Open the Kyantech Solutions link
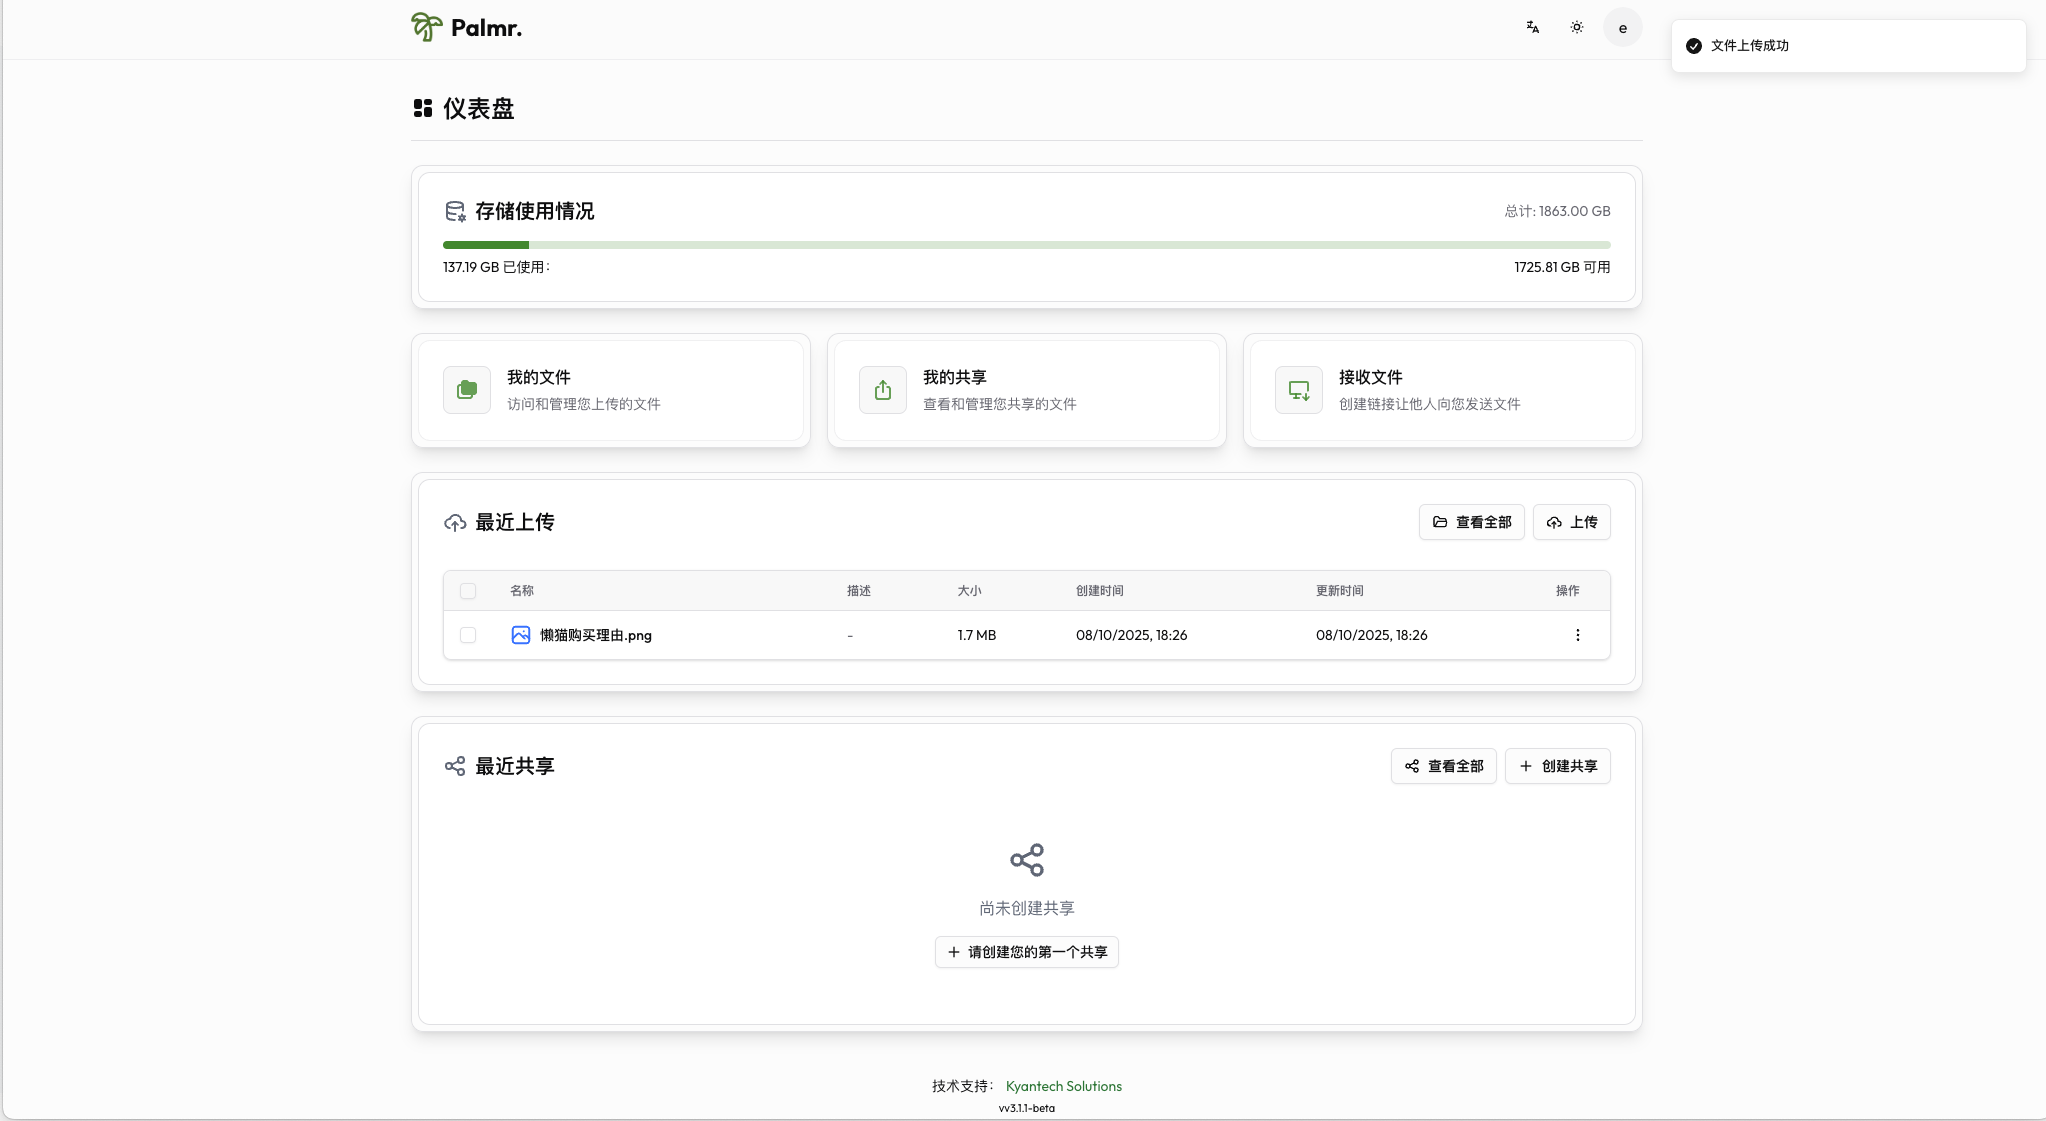The height and width of the screenshot is (1121, 2046). 1063,1086
